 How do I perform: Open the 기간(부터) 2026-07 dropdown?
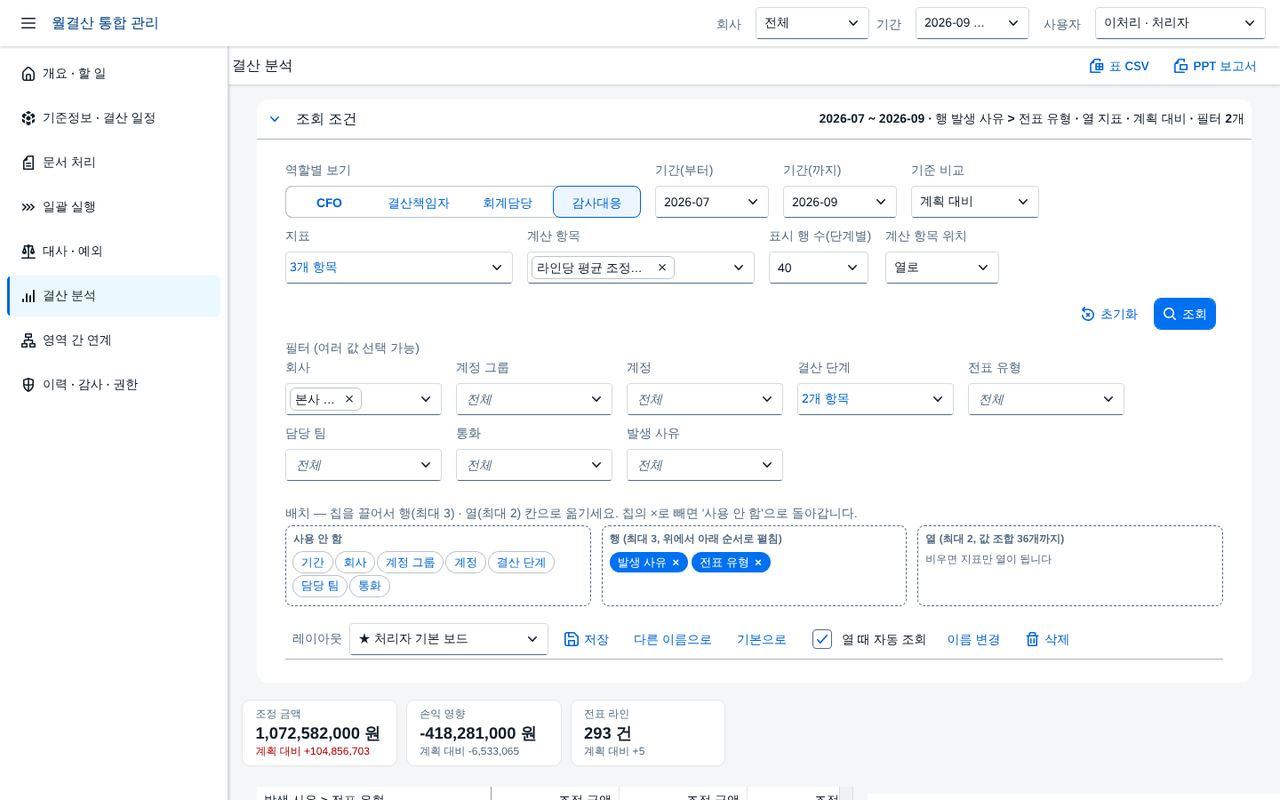point(712,202)
